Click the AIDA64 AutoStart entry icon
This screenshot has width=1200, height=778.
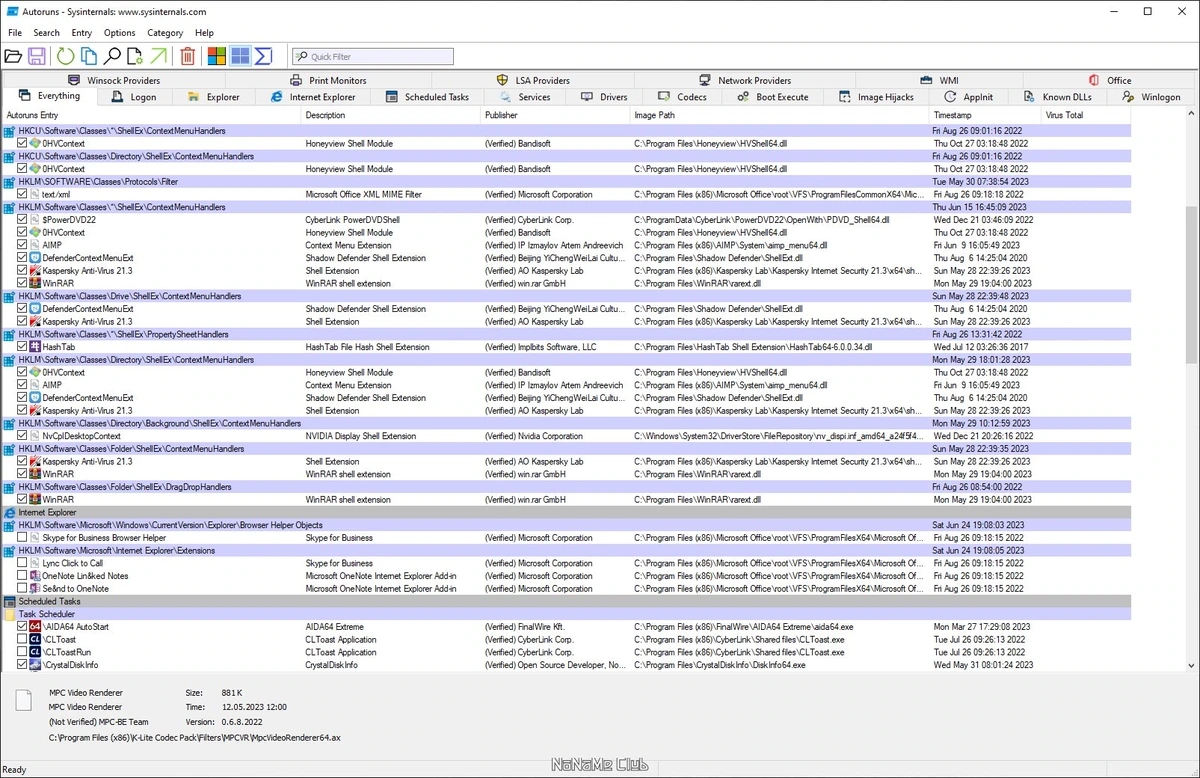[x=35, y=626]
